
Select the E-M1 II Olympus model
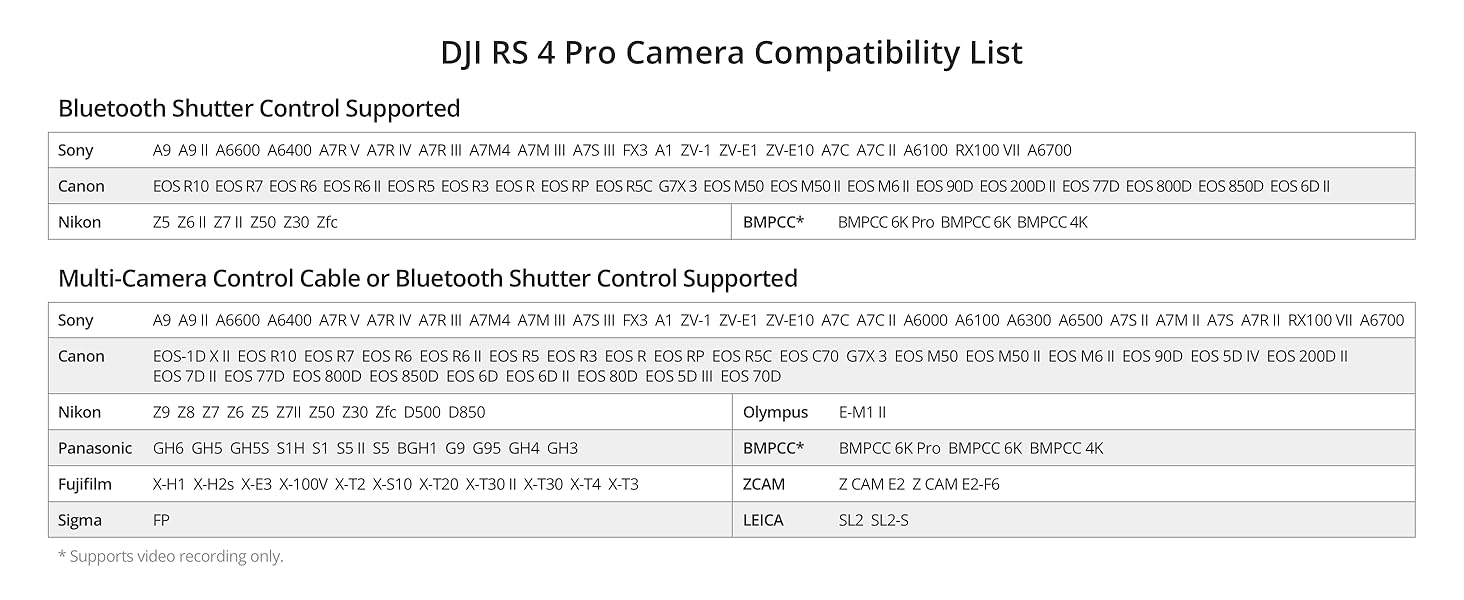click(862, 412)
